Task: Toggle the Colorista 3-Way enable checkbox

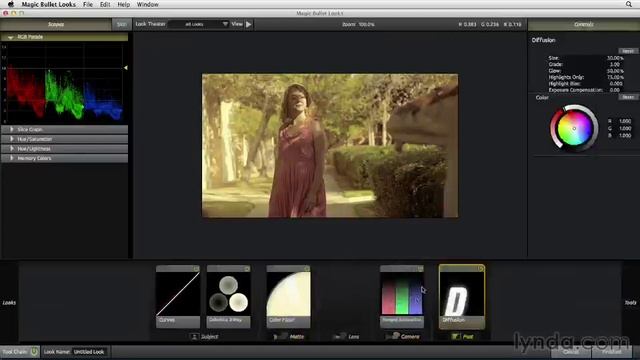Action: [x=247, y=269]
